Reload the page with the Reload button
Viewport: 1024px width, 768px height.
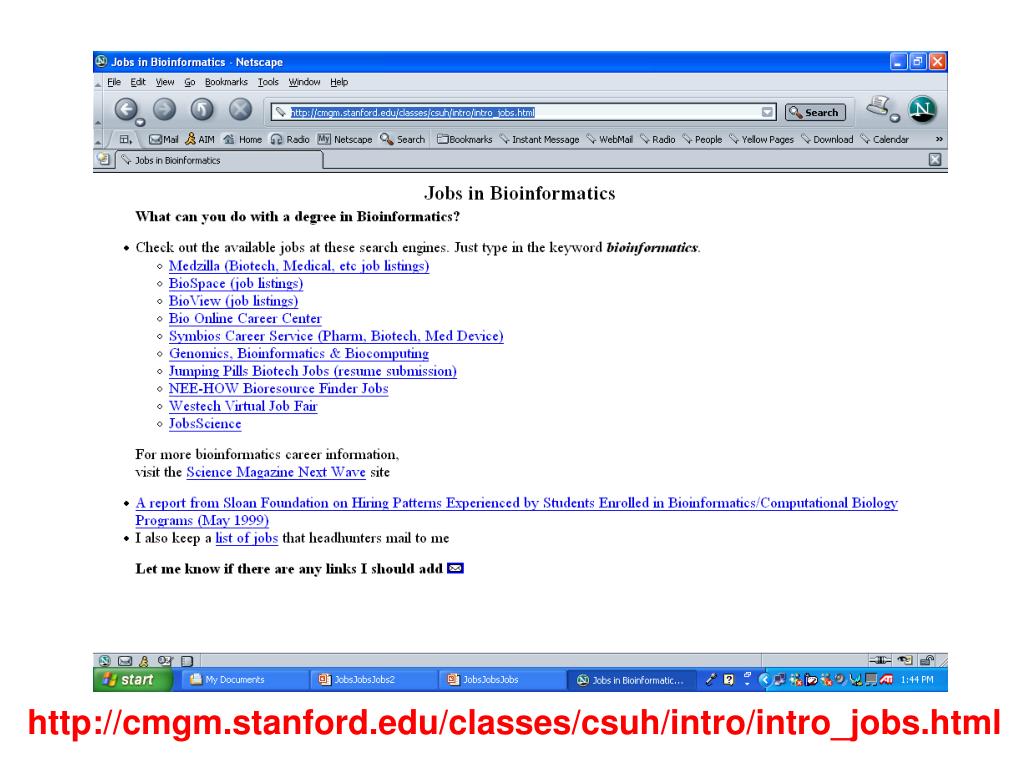[x=202, y=110]
